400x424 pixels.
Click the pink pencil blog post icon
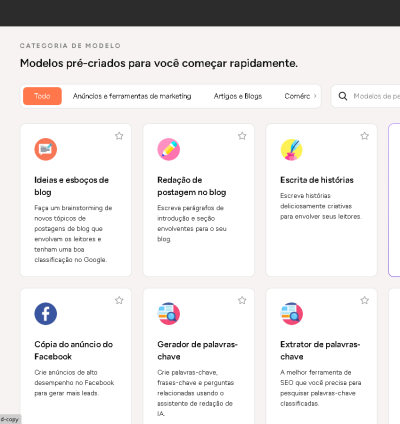pyautogui.click(x=169, y=149)
